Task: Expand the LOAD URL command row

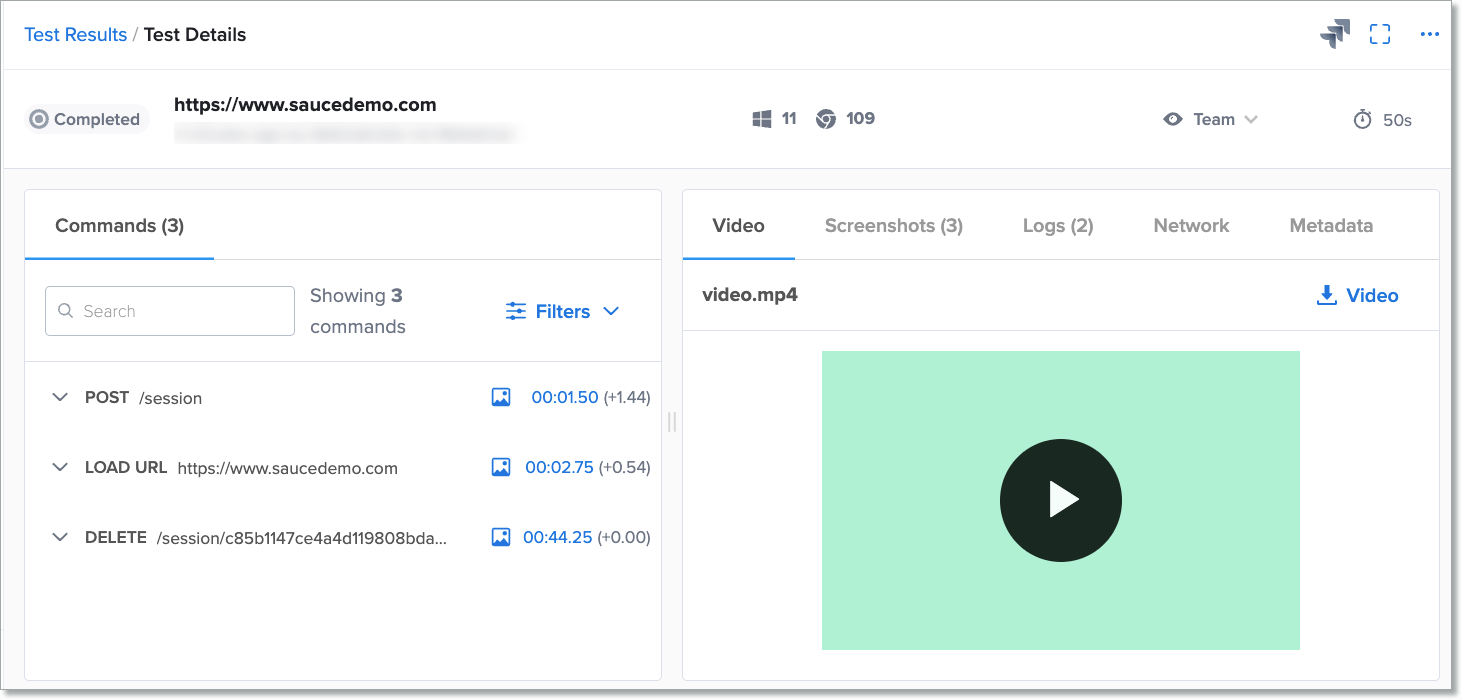Action: tap(61, 467)
